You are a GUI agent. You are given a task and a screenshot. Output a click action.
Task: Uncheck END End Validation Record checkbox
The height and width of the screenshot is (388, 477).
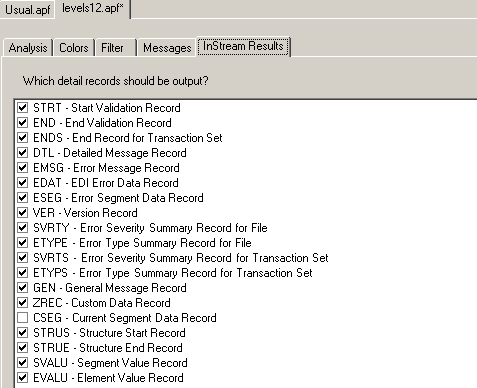(x=22, y=123)
